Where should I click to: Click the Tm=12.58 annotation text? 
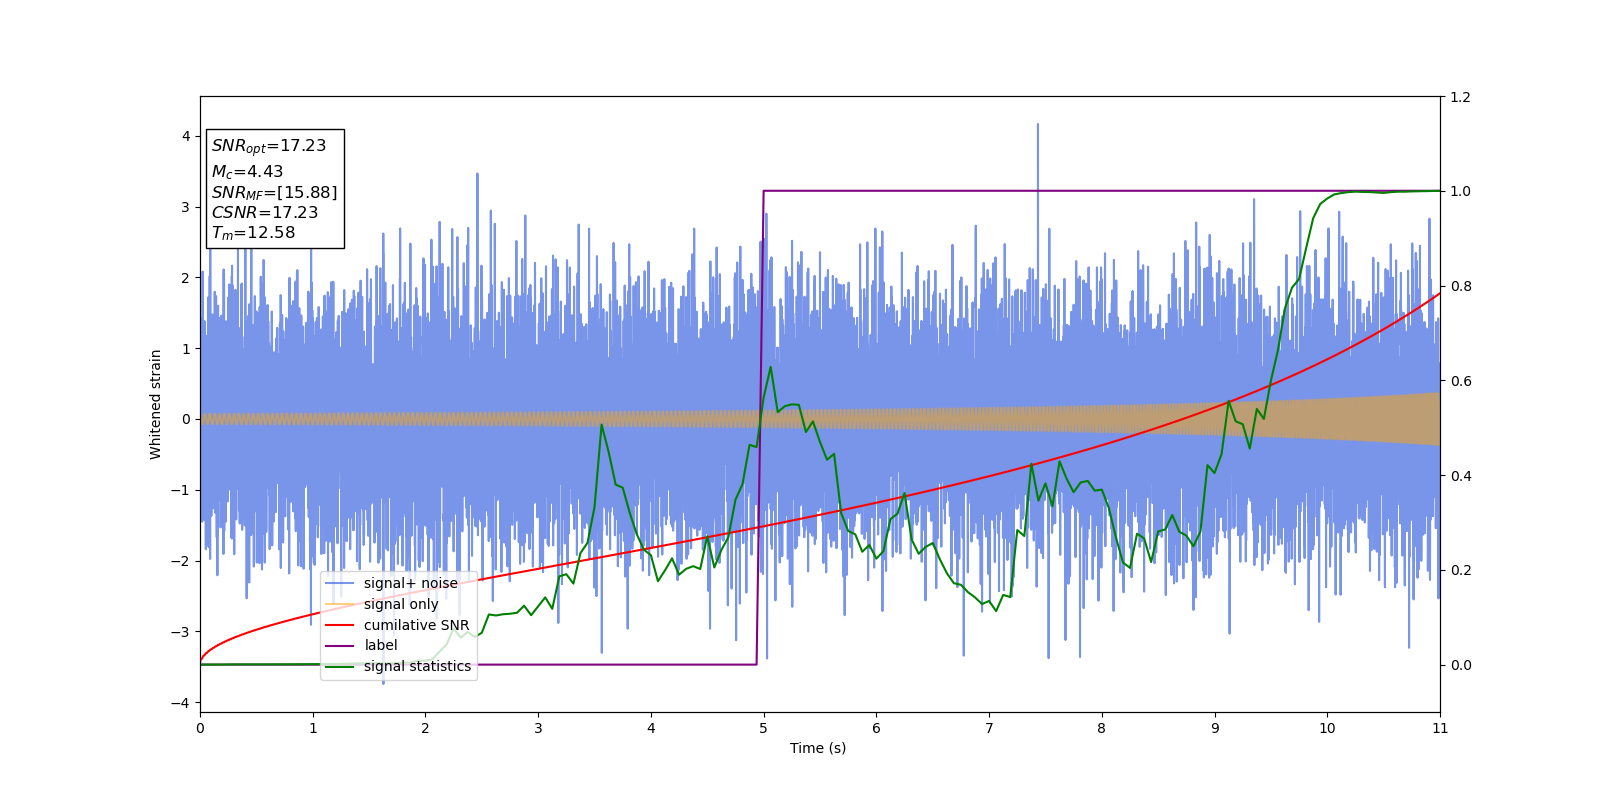tap(253, 233)
